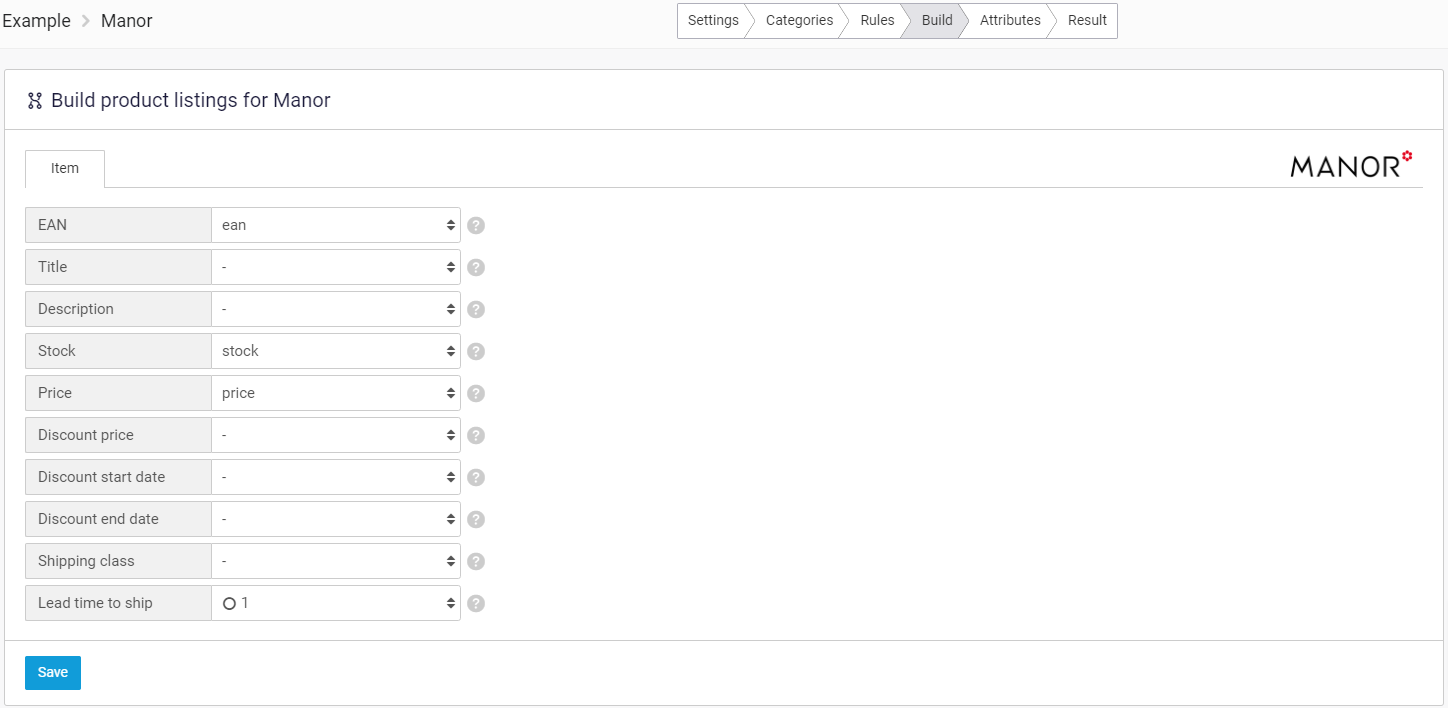This screenshot has width=1448, height=708.
Task: Save the Manor product listing mapping
Action: click(52, 672)
